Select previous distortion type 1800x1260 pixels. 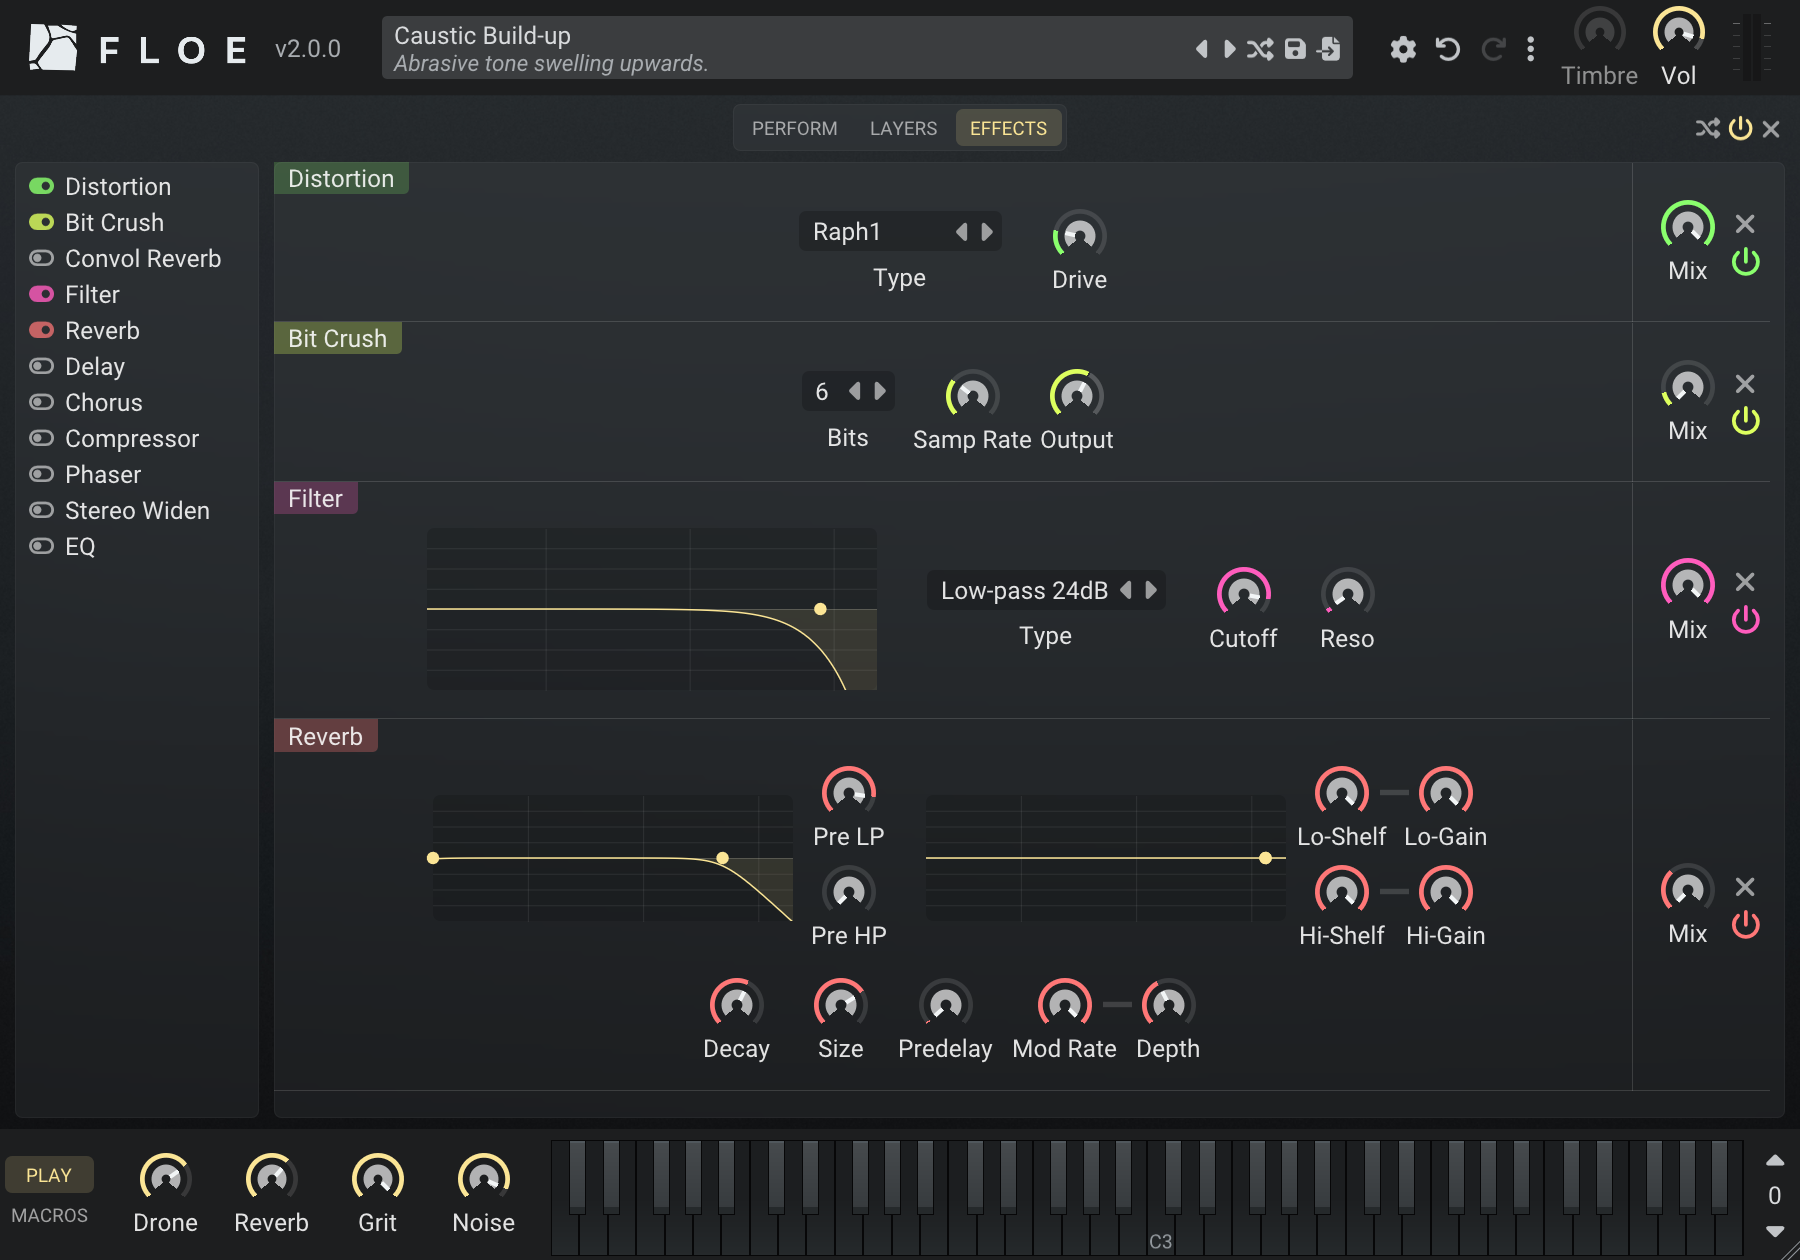(x=961, y=232)
